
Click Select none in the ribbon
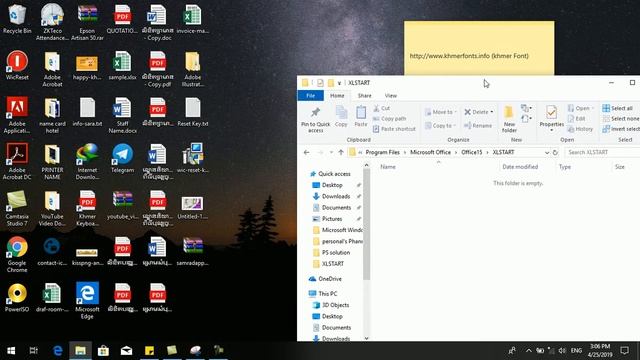[x=621, y=118]
